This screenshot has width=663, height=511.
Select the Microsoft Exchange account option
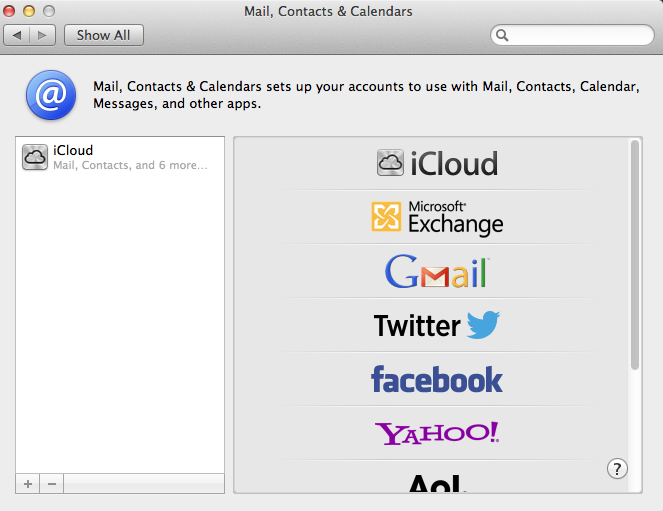(437, 217)
